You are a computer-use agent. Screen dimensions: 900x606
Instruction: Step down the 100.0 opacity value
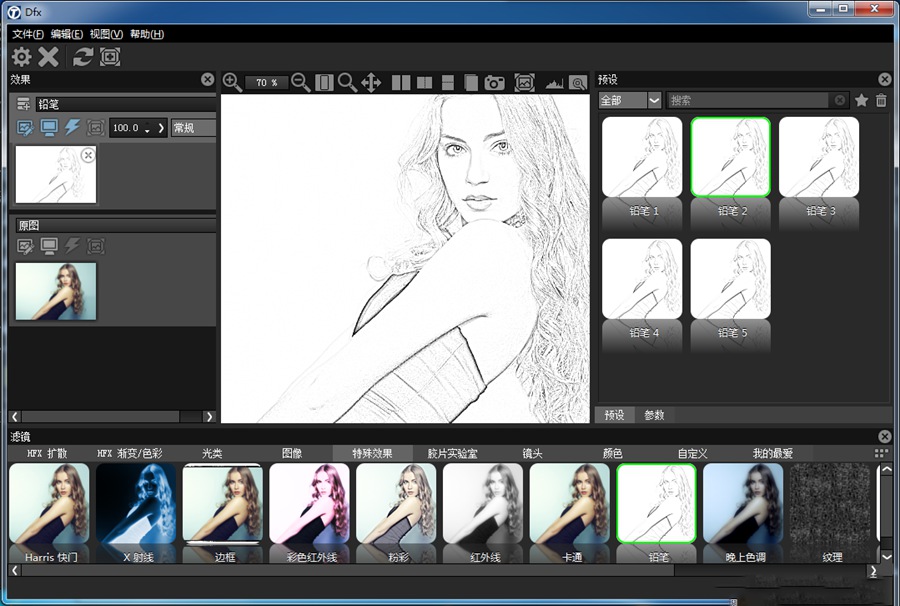(147, 132)
